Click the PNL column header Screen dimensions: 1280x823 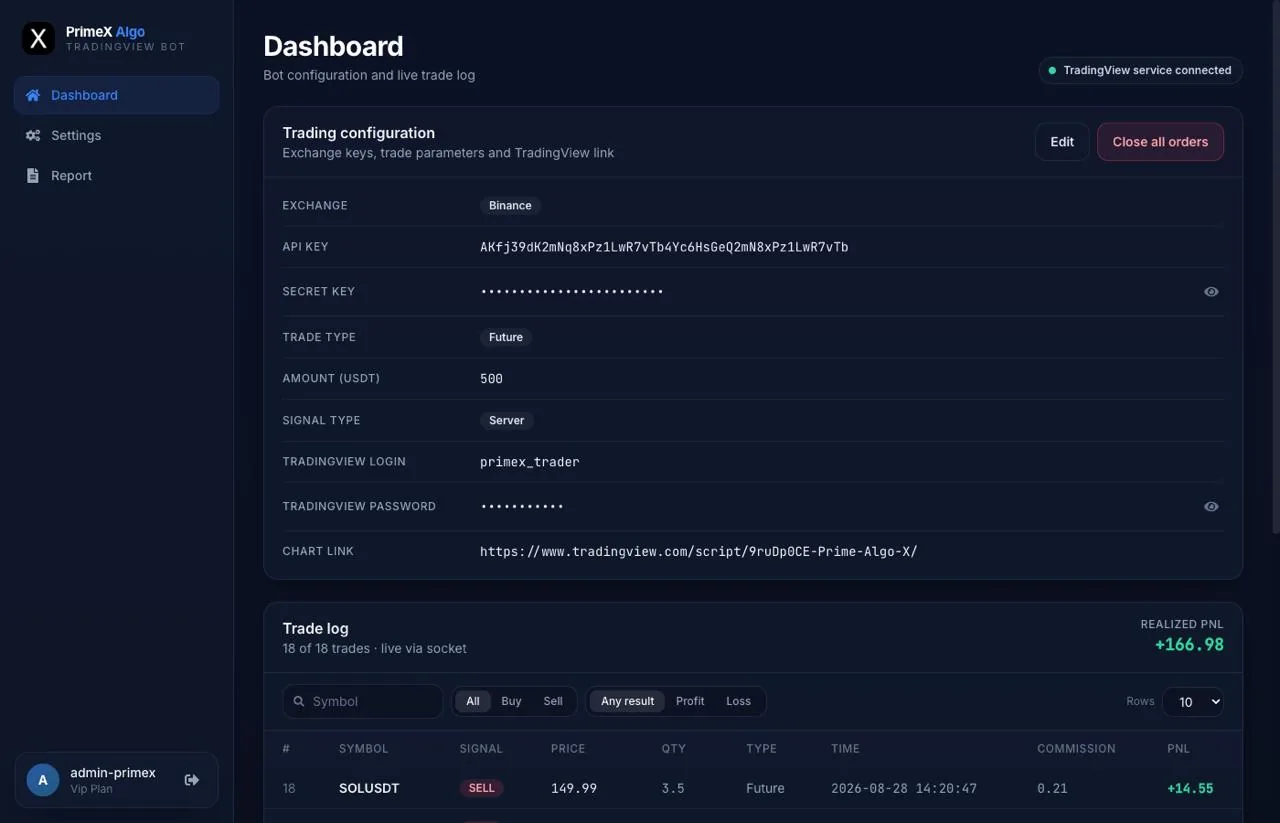(x=1178, y=748)
